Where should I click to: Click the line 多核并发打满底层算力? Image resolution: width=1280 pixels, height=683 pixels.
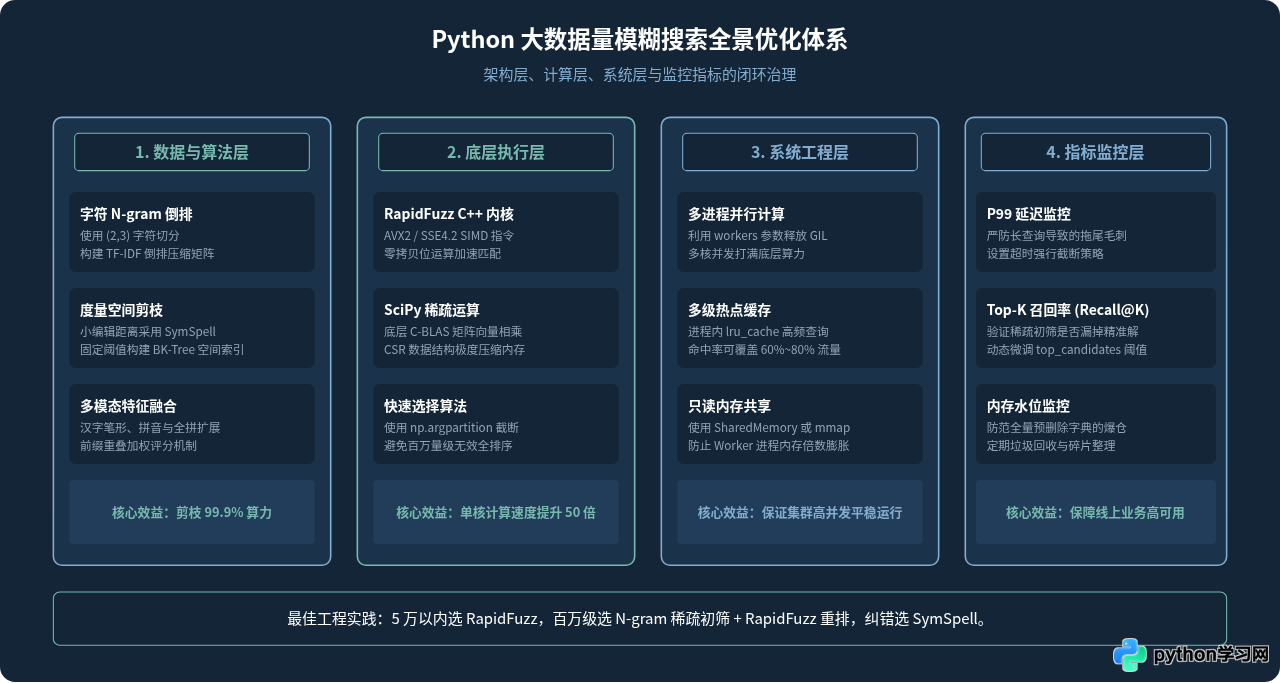746,254
